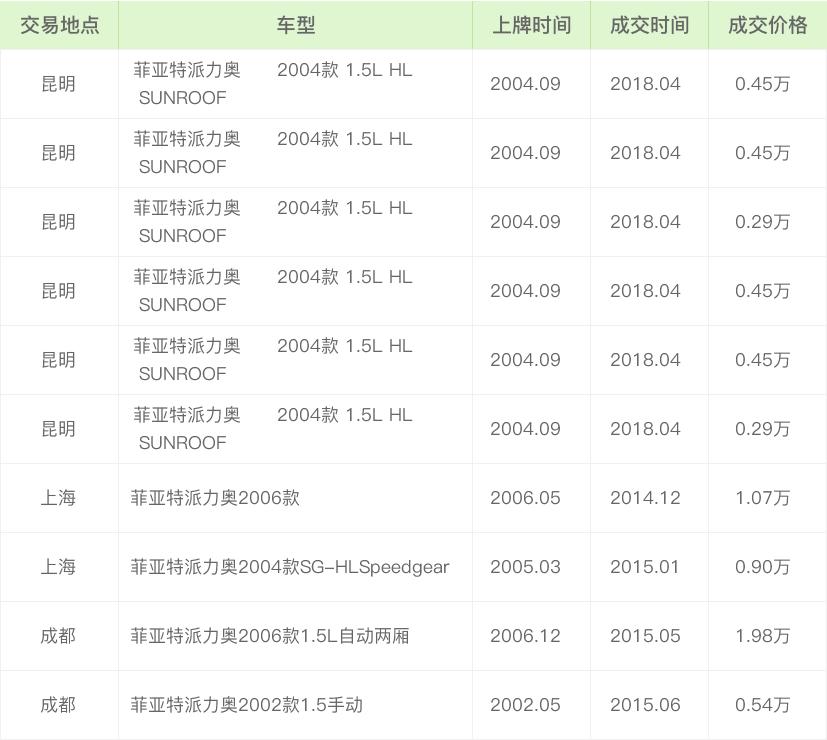Select the price 1.98万

click(763, 636)
